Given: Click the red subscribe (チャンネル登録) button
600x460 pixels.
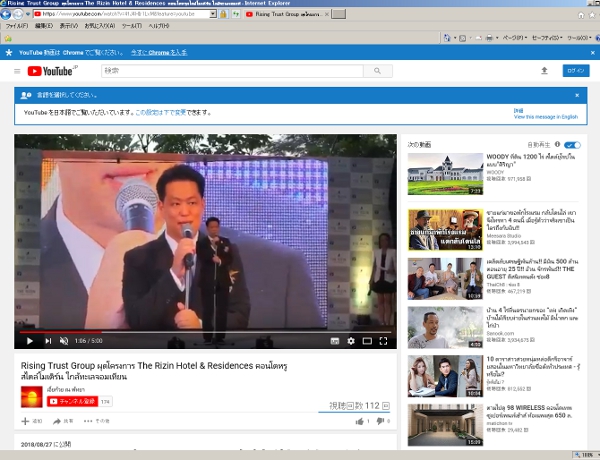Looking at the screenshot, I should (72, 401).
